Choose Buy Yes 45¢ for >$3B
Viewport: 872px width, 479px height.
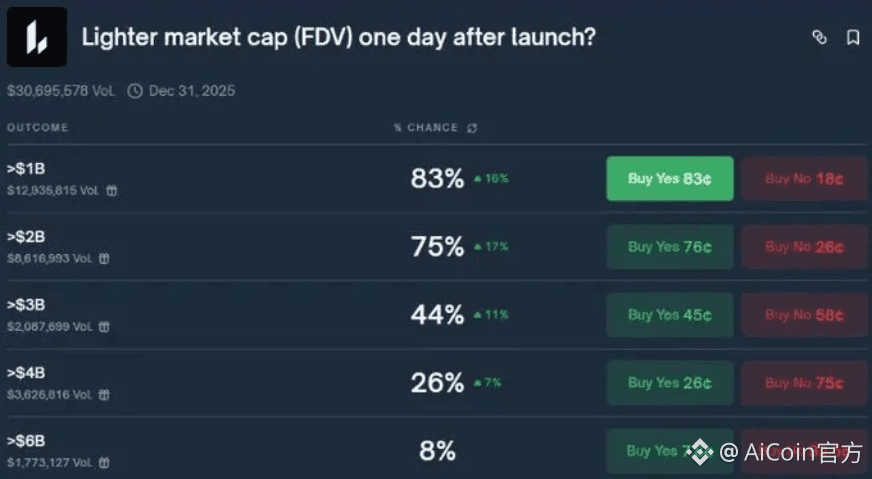669,315
